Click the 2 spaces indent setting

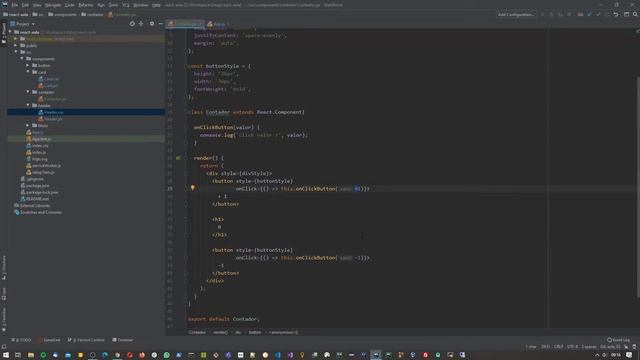click(x=589, y=347)
